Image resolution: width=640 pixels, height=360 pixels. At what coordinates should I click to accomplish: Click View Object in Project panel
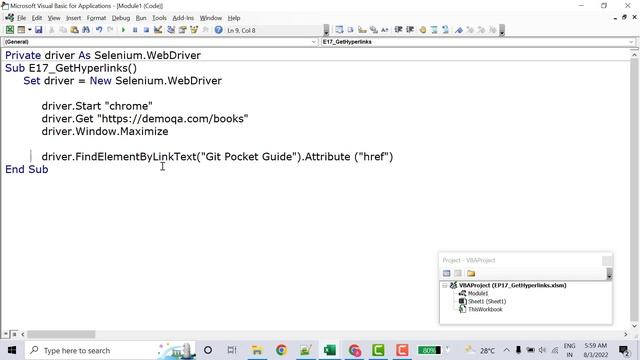458,273
